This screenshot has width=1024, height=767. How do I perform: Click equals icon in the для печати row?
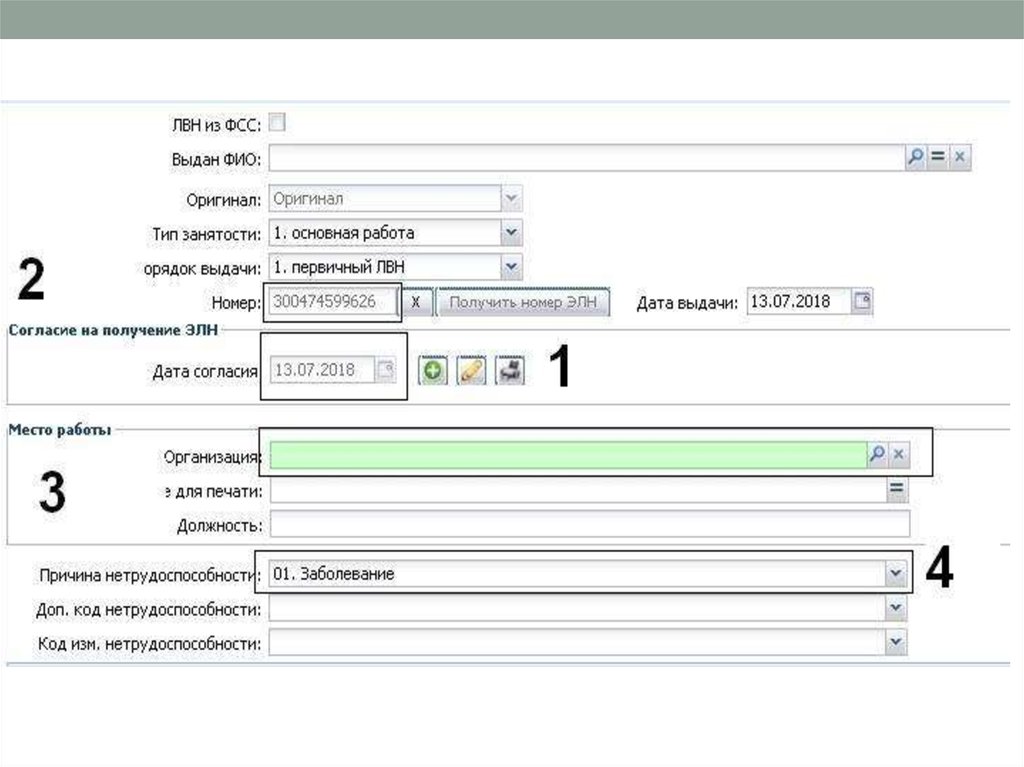[x=897, y=490]
